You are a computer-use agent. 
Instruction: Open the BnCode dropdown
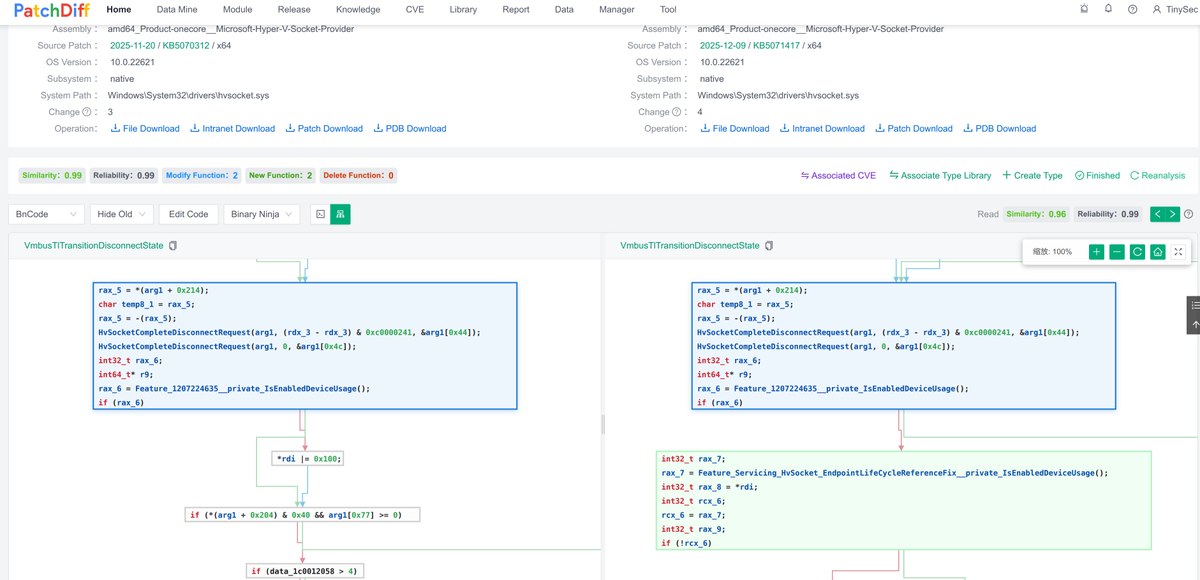point(46,214)
